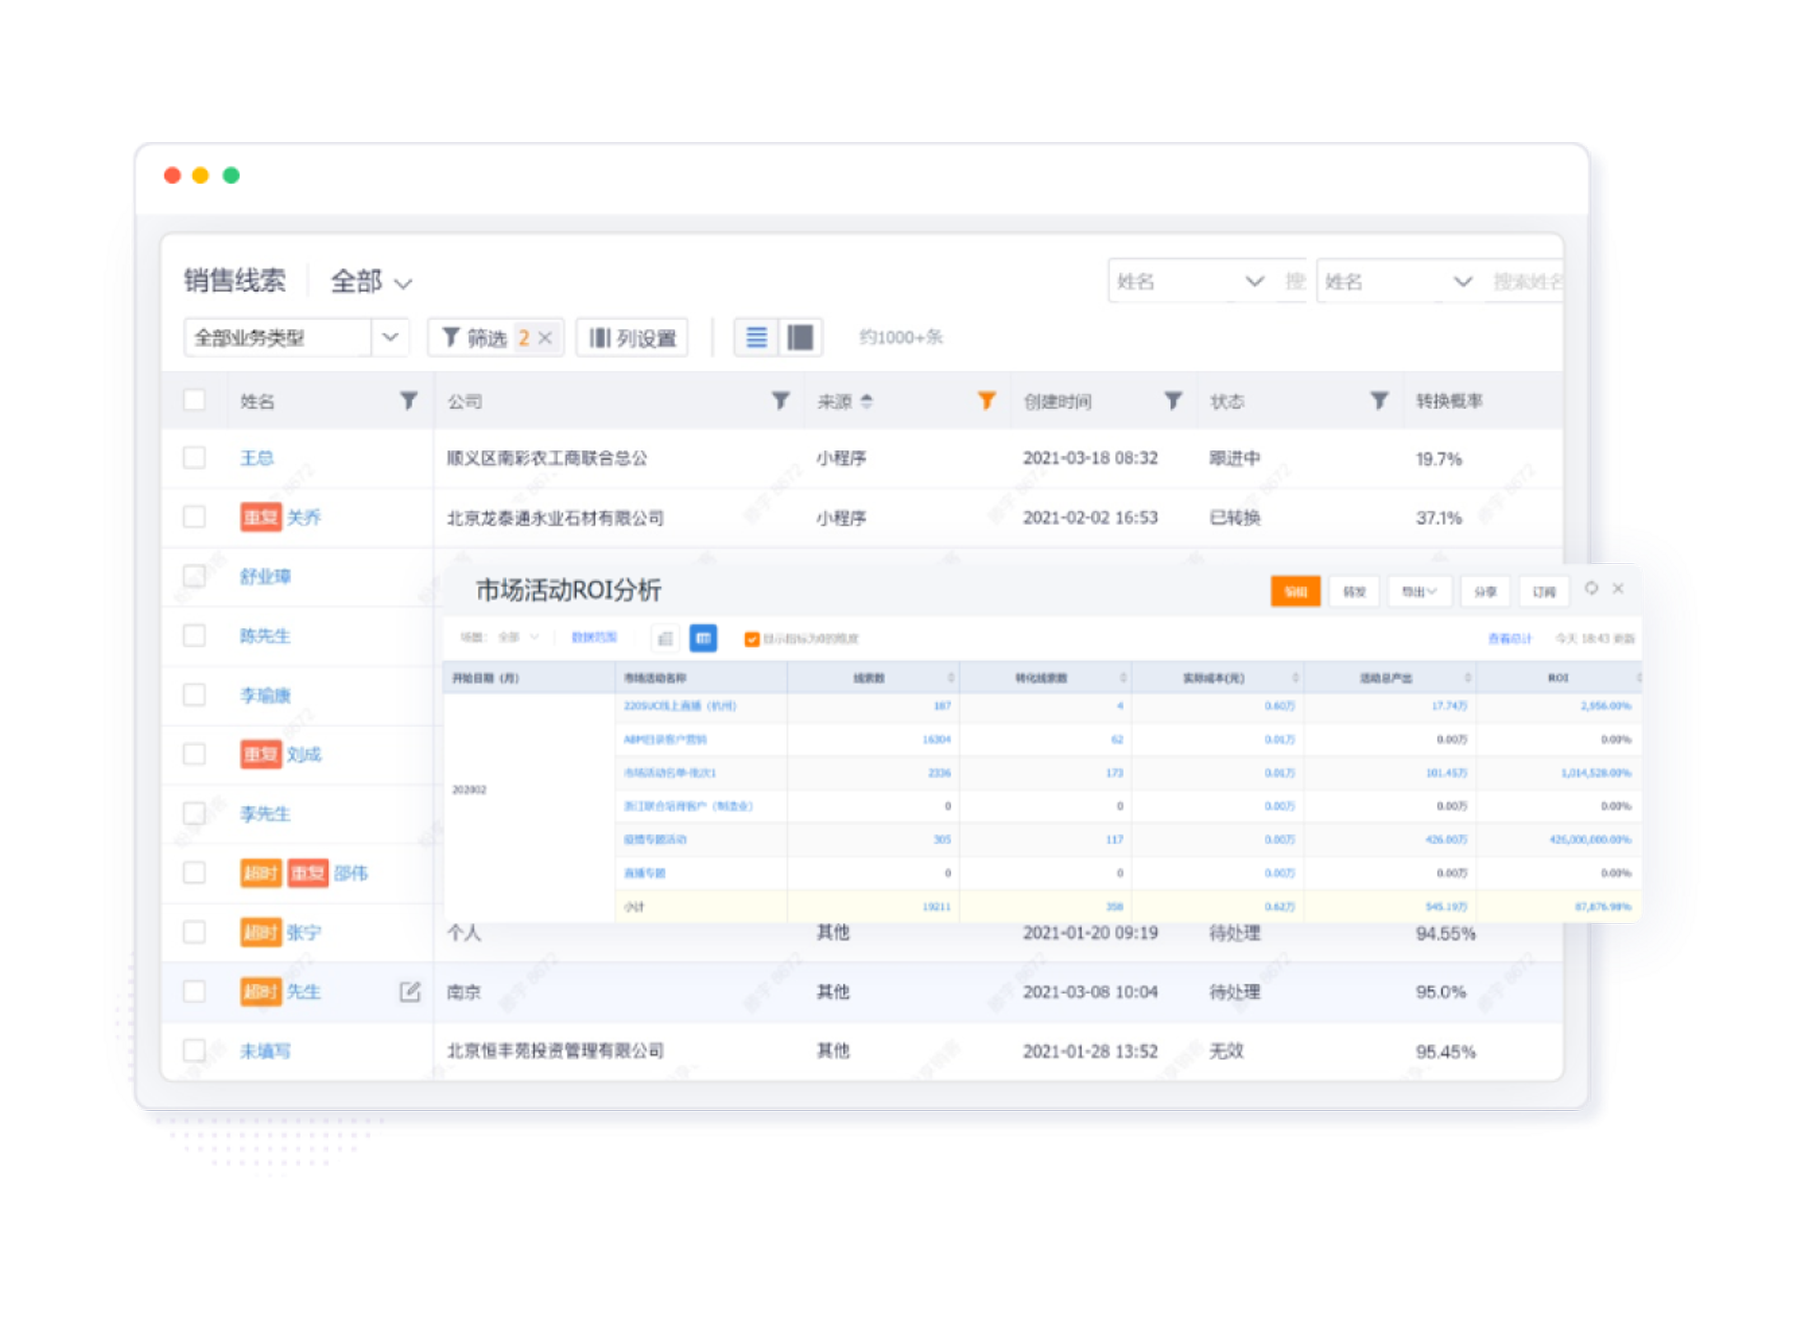Expand the 全部业务类型 dropdown
The height and width of the screenshot is (1320, 1800).
(x=390, y=338)
